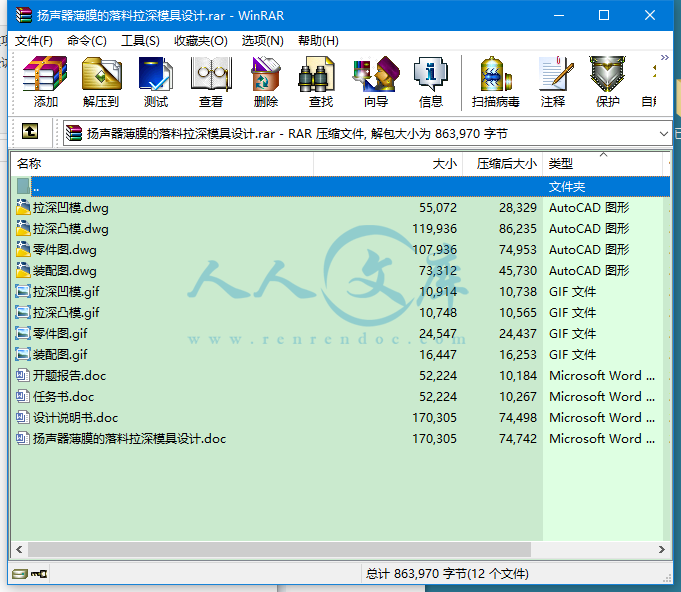Click the 零件图.gif file icon
The image size is (681, 592).
pyautogui.click(x=23, y=333)
